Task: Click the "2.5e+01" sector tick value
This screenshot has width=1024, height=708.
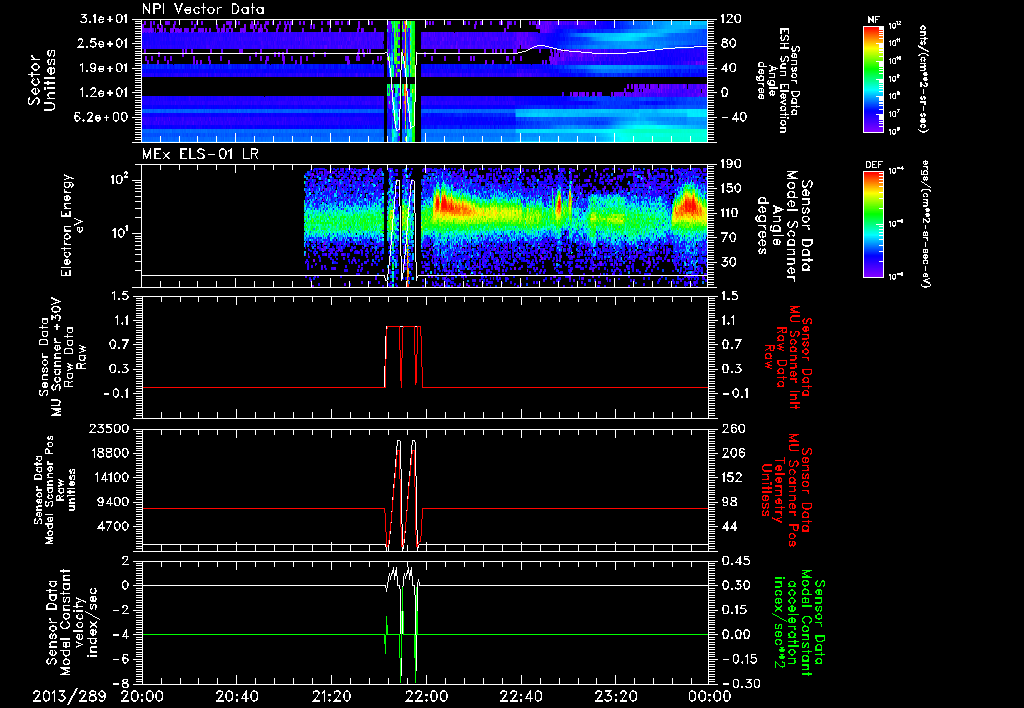Action: point(101,43)
